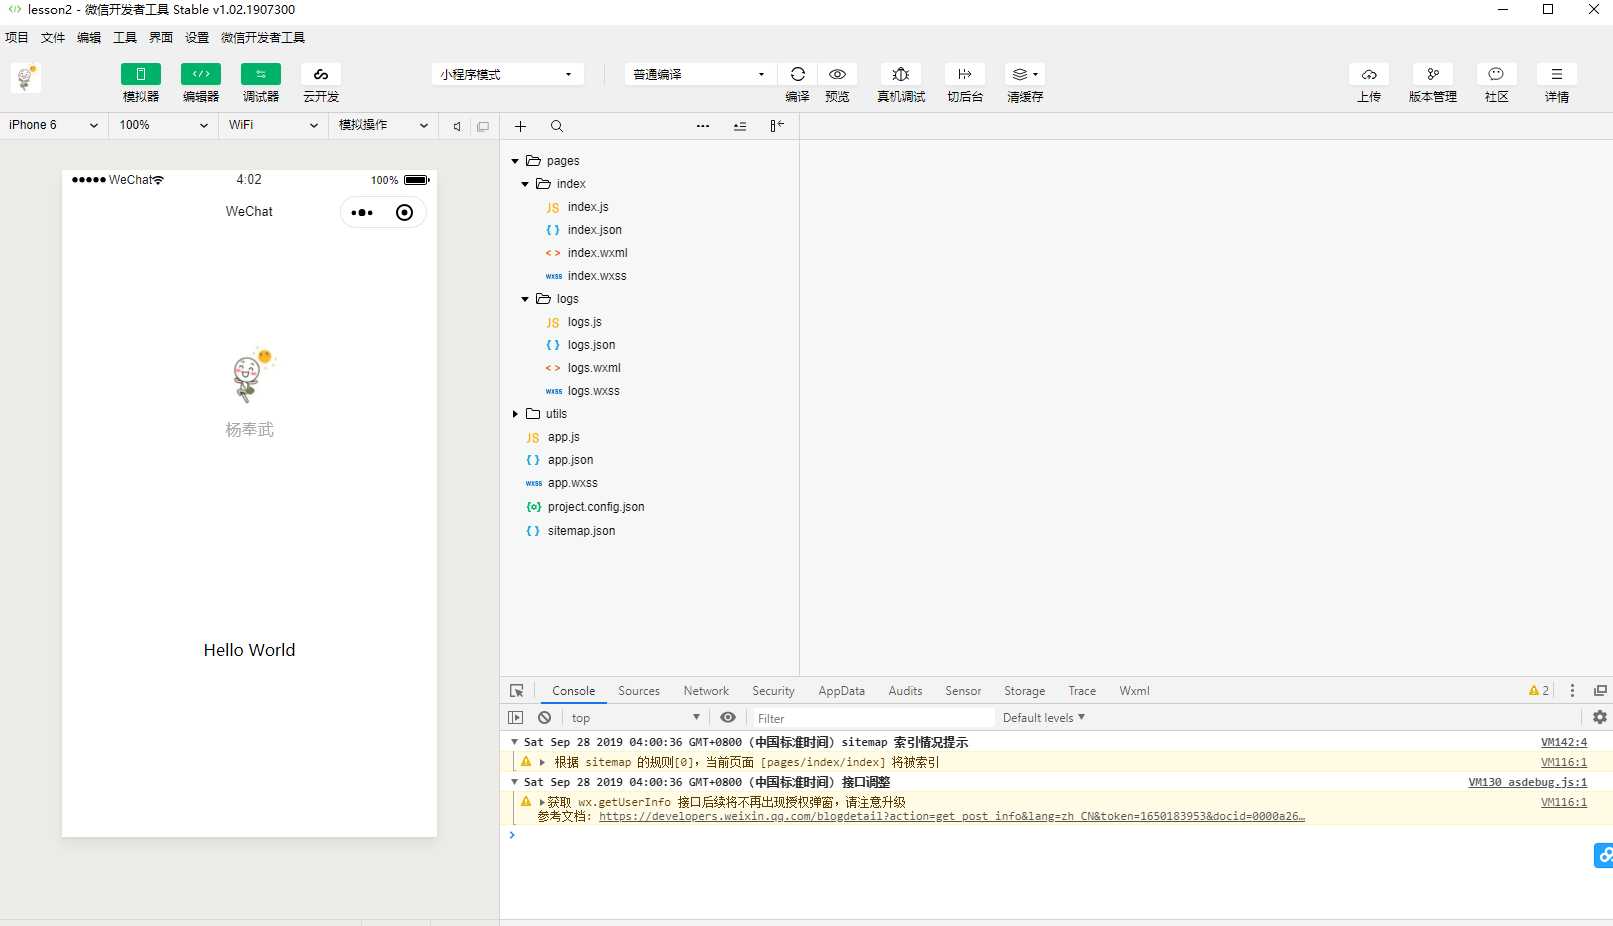Screen dimensions: 1613x926
Task: Click the user avatar in the toolbar
Action: 26,77
